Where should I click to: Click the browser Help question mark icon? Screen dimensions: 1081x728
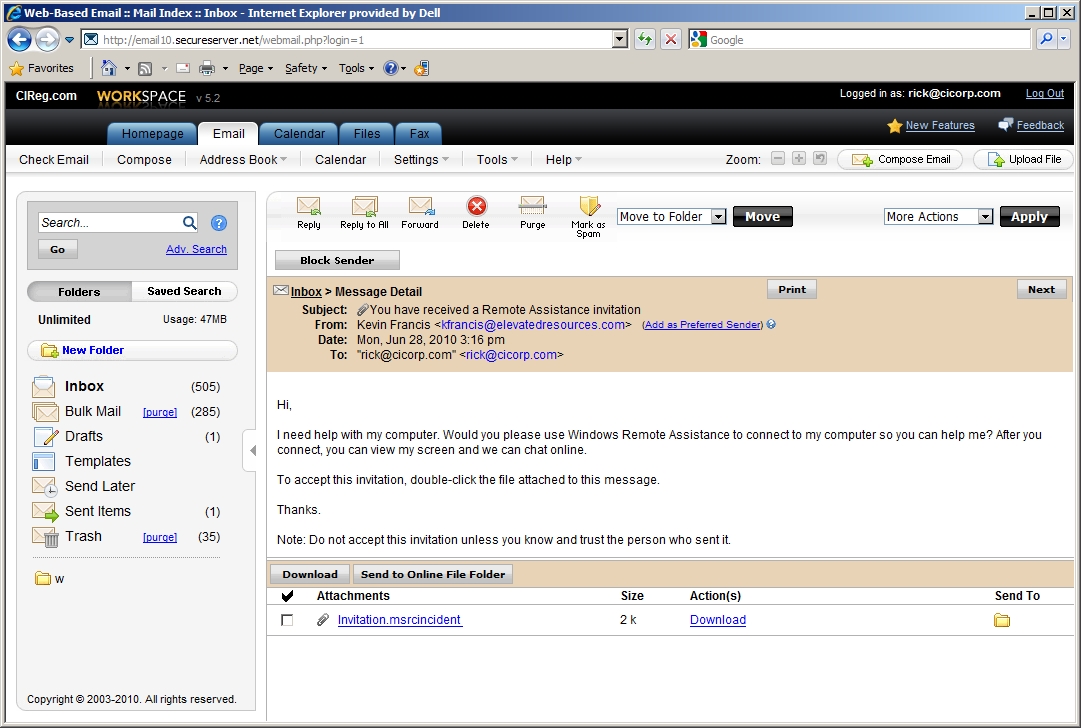click(x=390, y=68)
